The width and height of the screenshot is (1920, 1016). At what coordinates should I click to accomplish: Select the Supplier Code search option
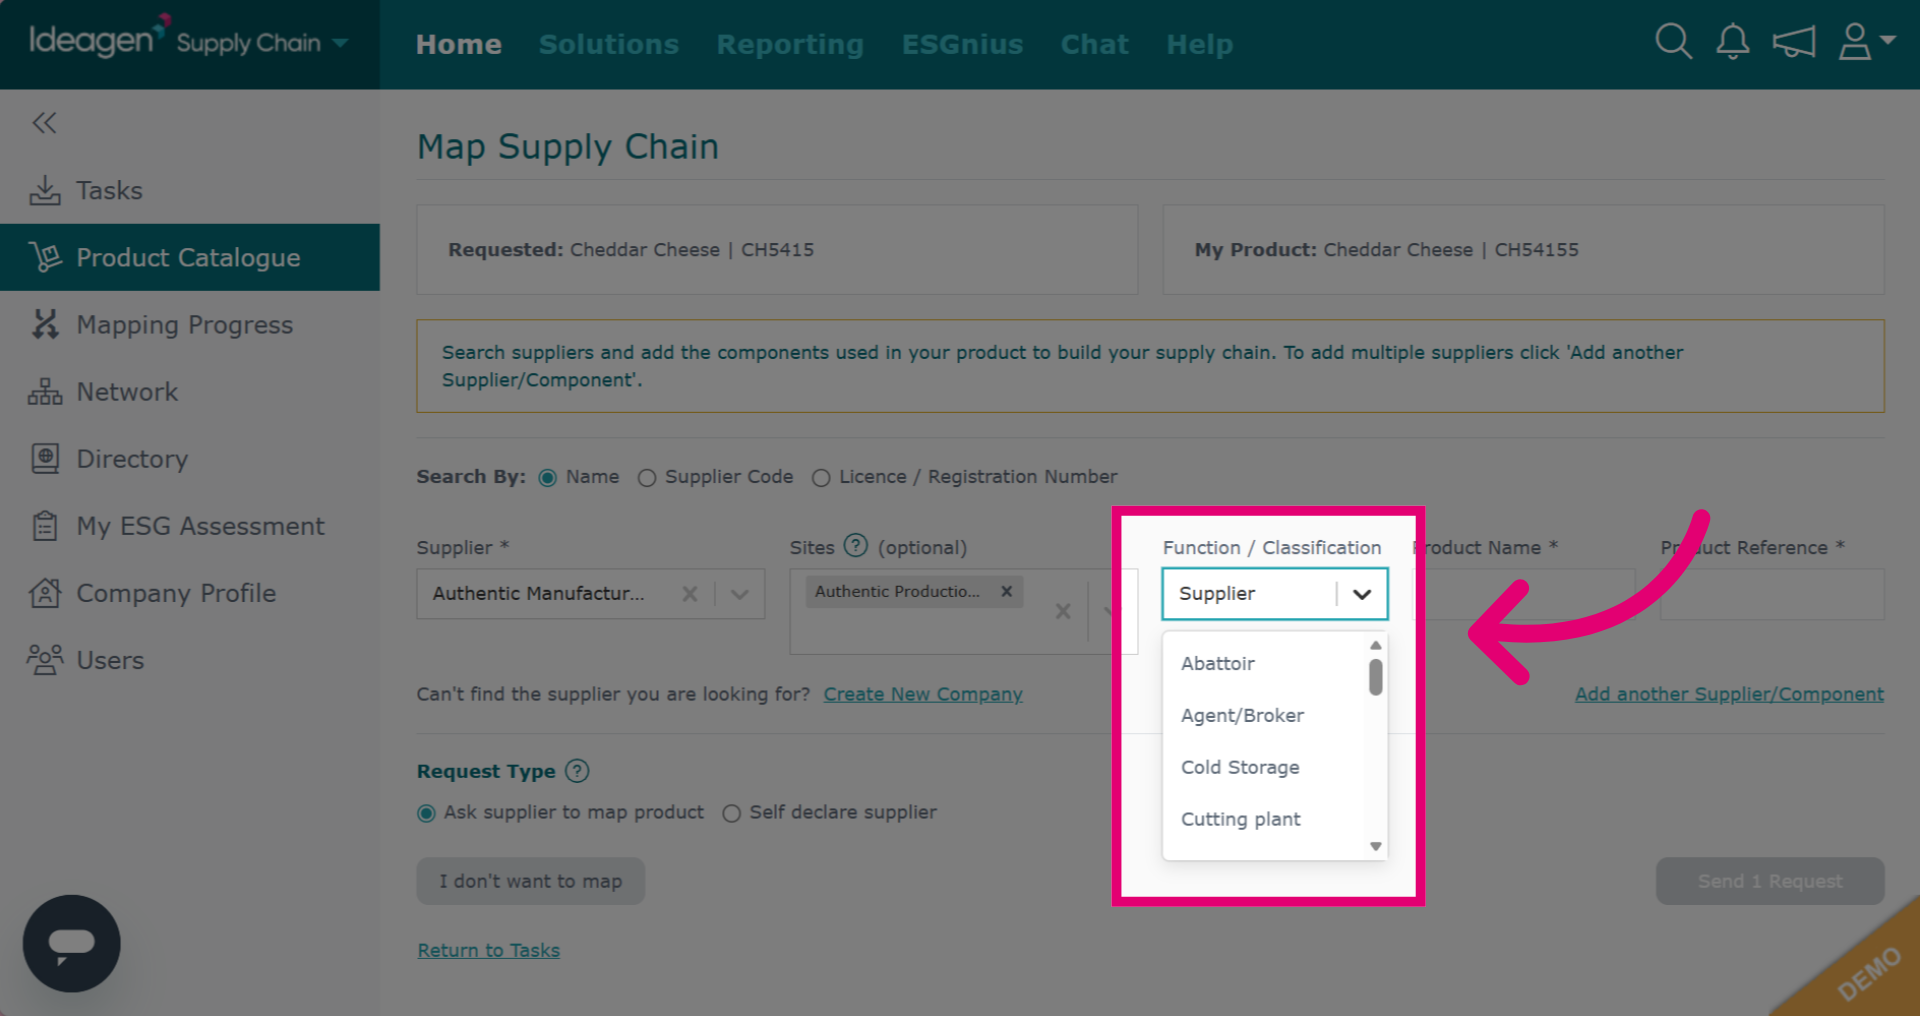coord(647,478)
